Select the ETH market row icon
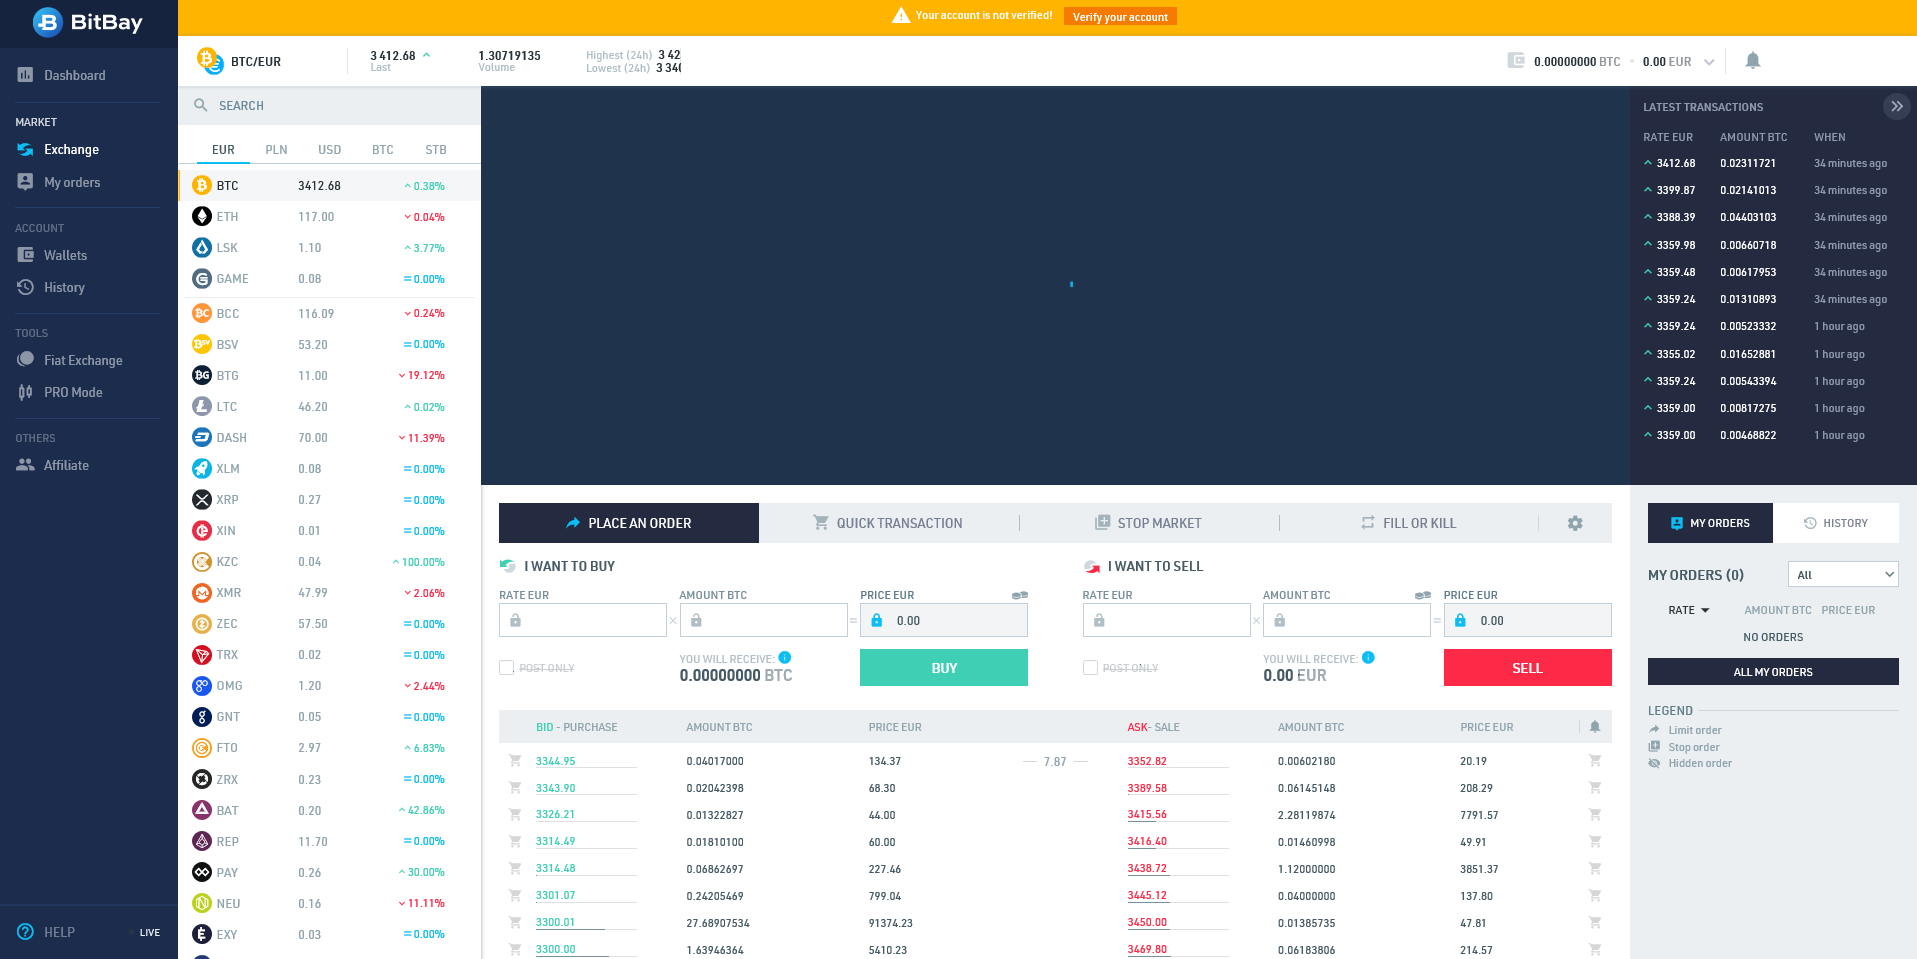This screenshot has width=1917, height=959. click(202, 216)
